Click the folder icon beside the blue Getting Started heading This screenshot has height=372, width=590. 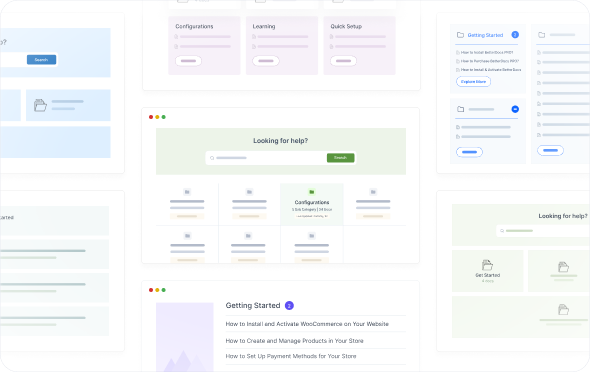(460, 35)
